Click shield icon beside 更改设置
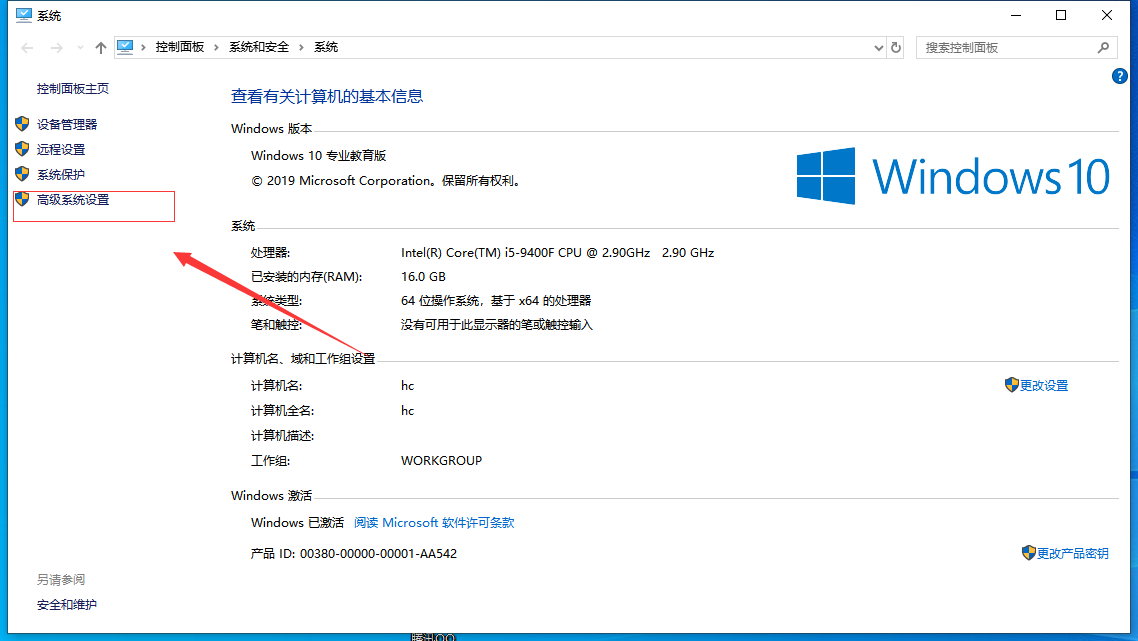Screen dimensions: 1138x641 (1012, 385)
